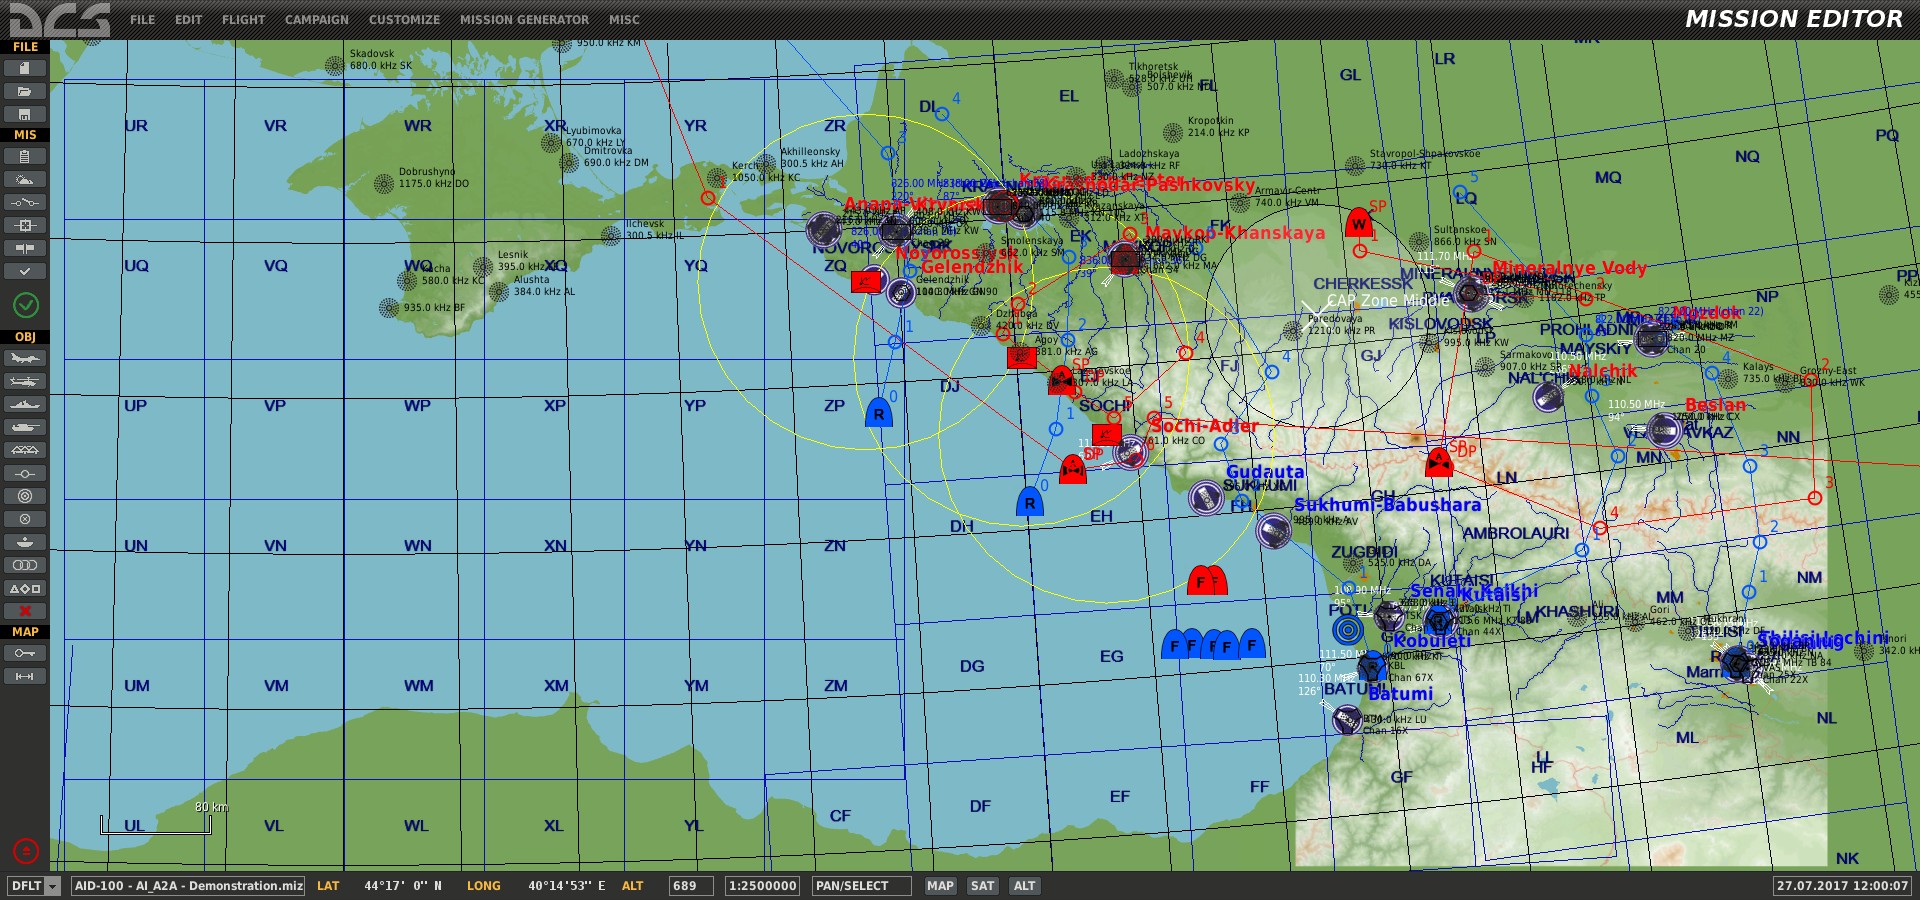
Task: Open a mission with the folder icon
Action: coord(25,91)
